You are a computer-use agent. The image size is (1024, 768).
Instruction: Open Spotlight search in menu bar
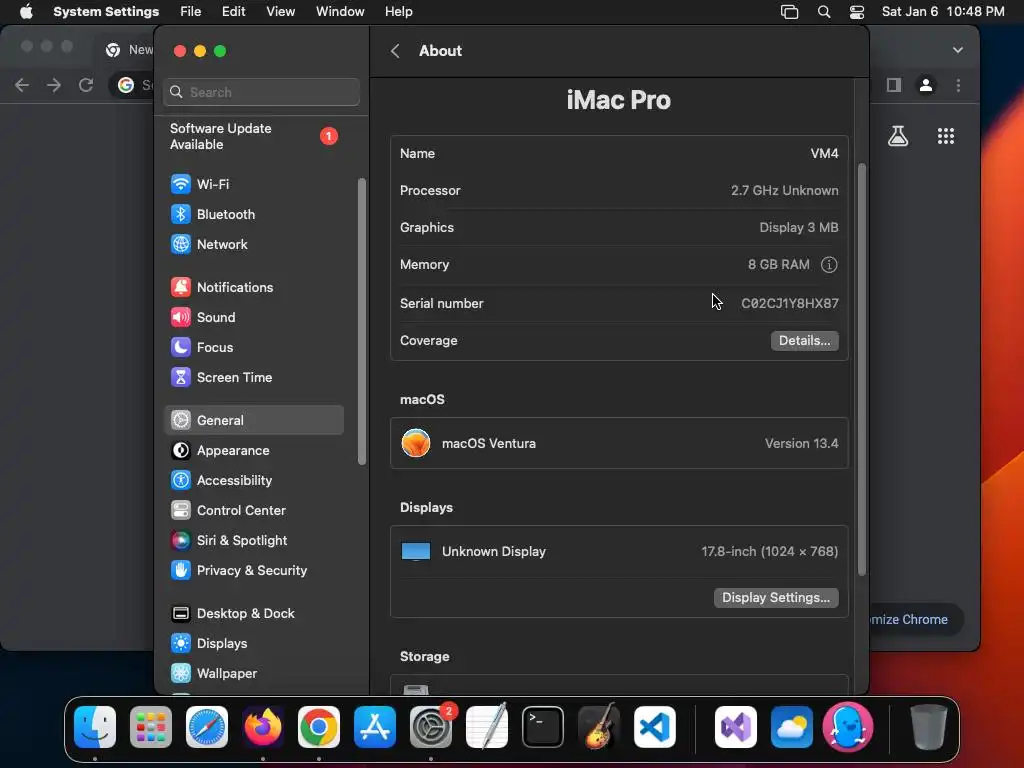(x=824, y=12)
